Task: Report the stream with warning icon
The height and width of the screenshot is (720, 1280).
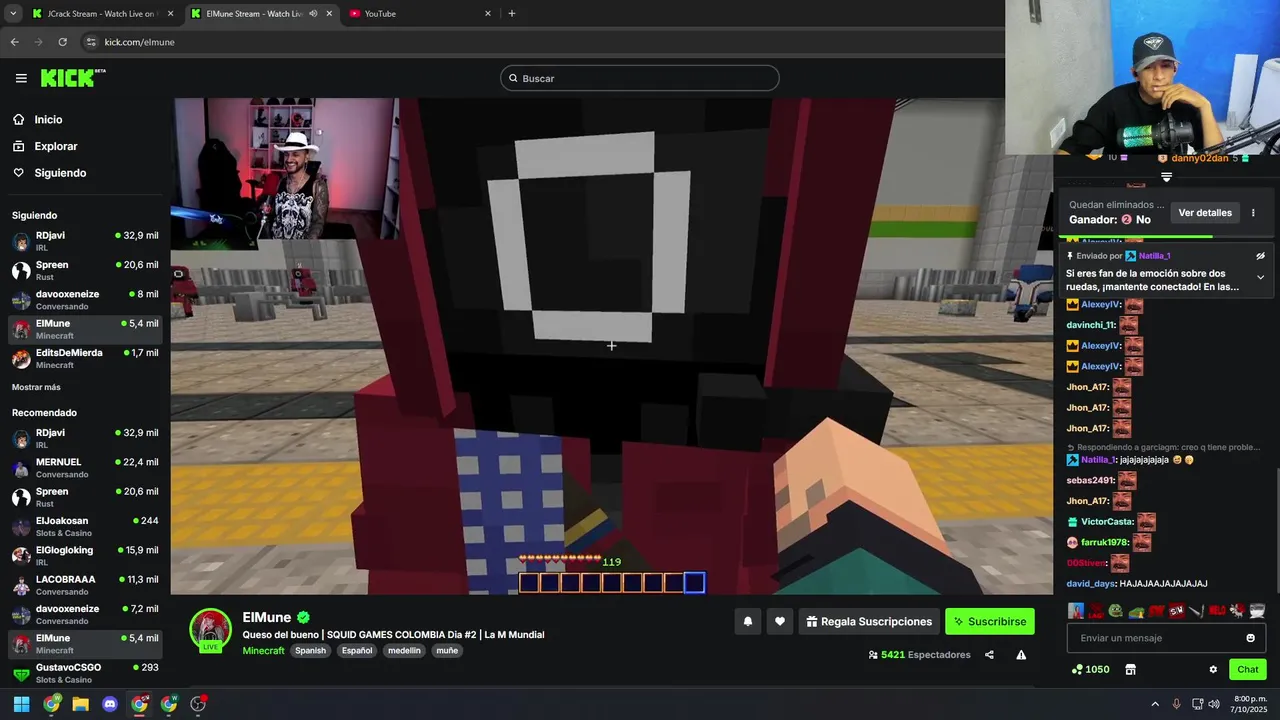Action: (1021, 655)
